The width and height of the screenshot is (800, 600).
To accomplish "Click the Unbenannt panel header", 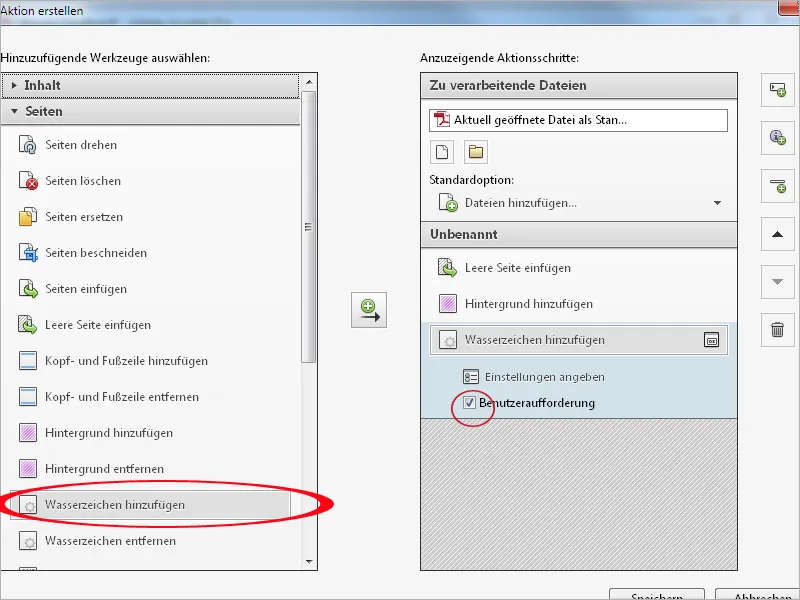I will [x=579, y=235].
